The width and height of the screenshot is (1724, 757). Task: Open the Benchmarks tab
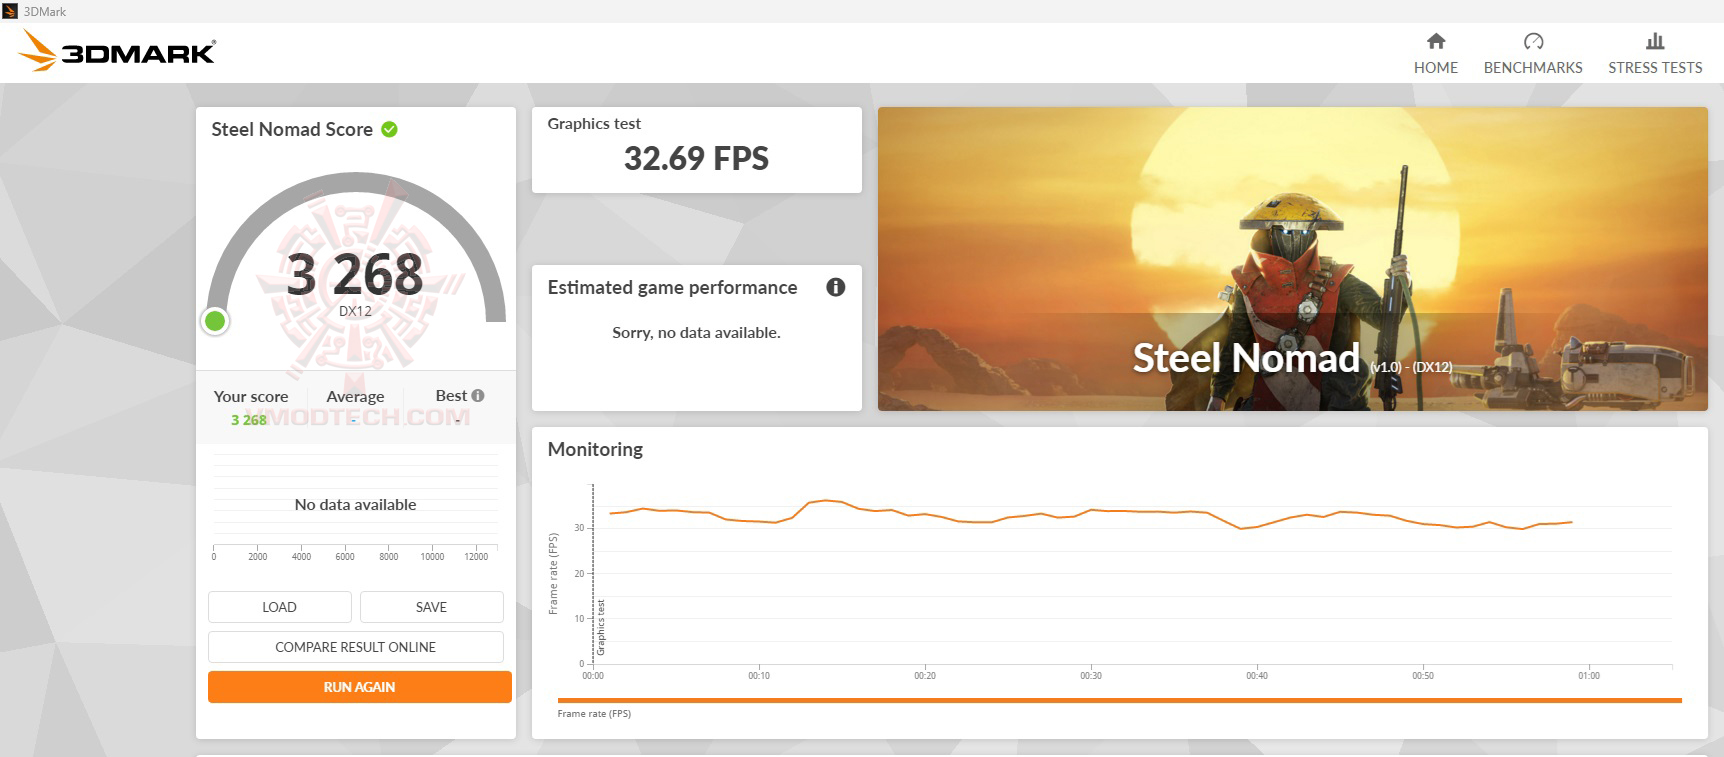tap(1533, 53)
